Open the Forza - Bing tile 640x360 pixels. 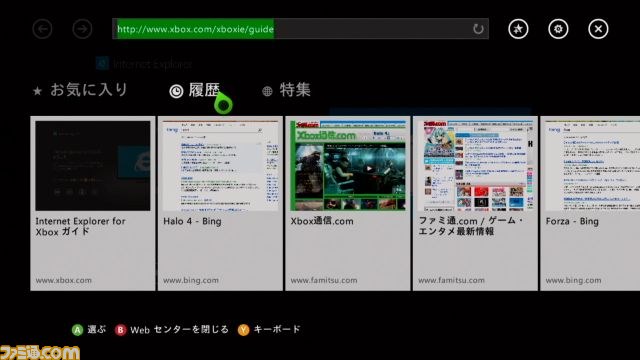[590, 203]
